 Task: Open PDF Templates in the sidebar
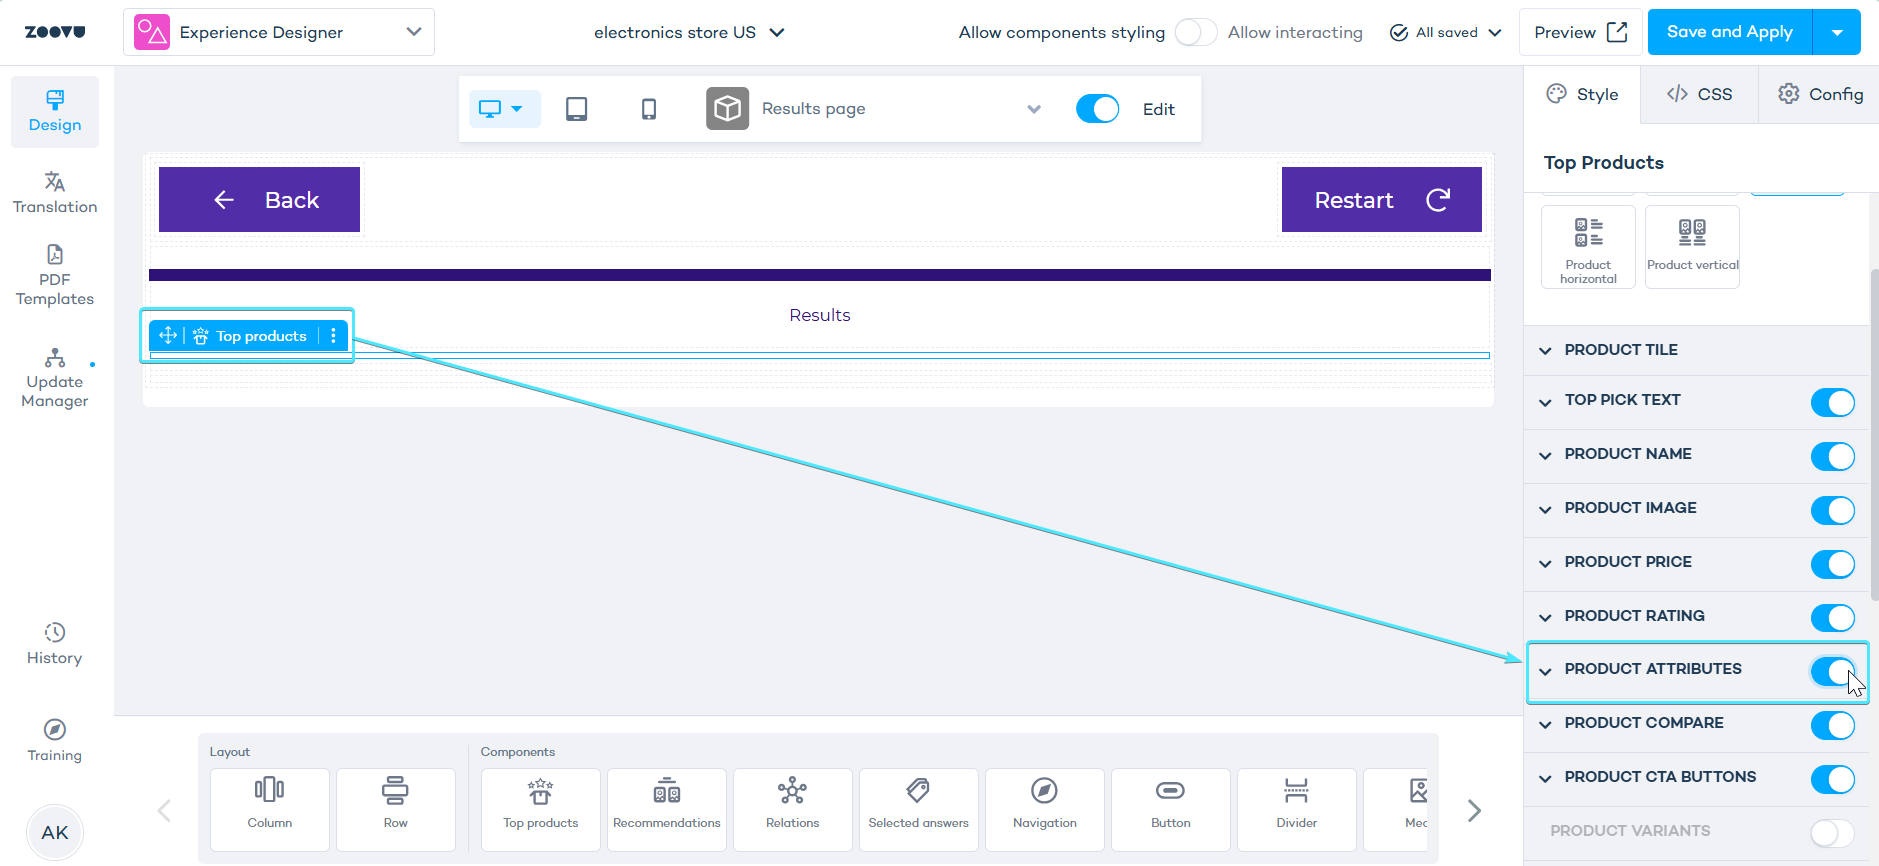55,275
